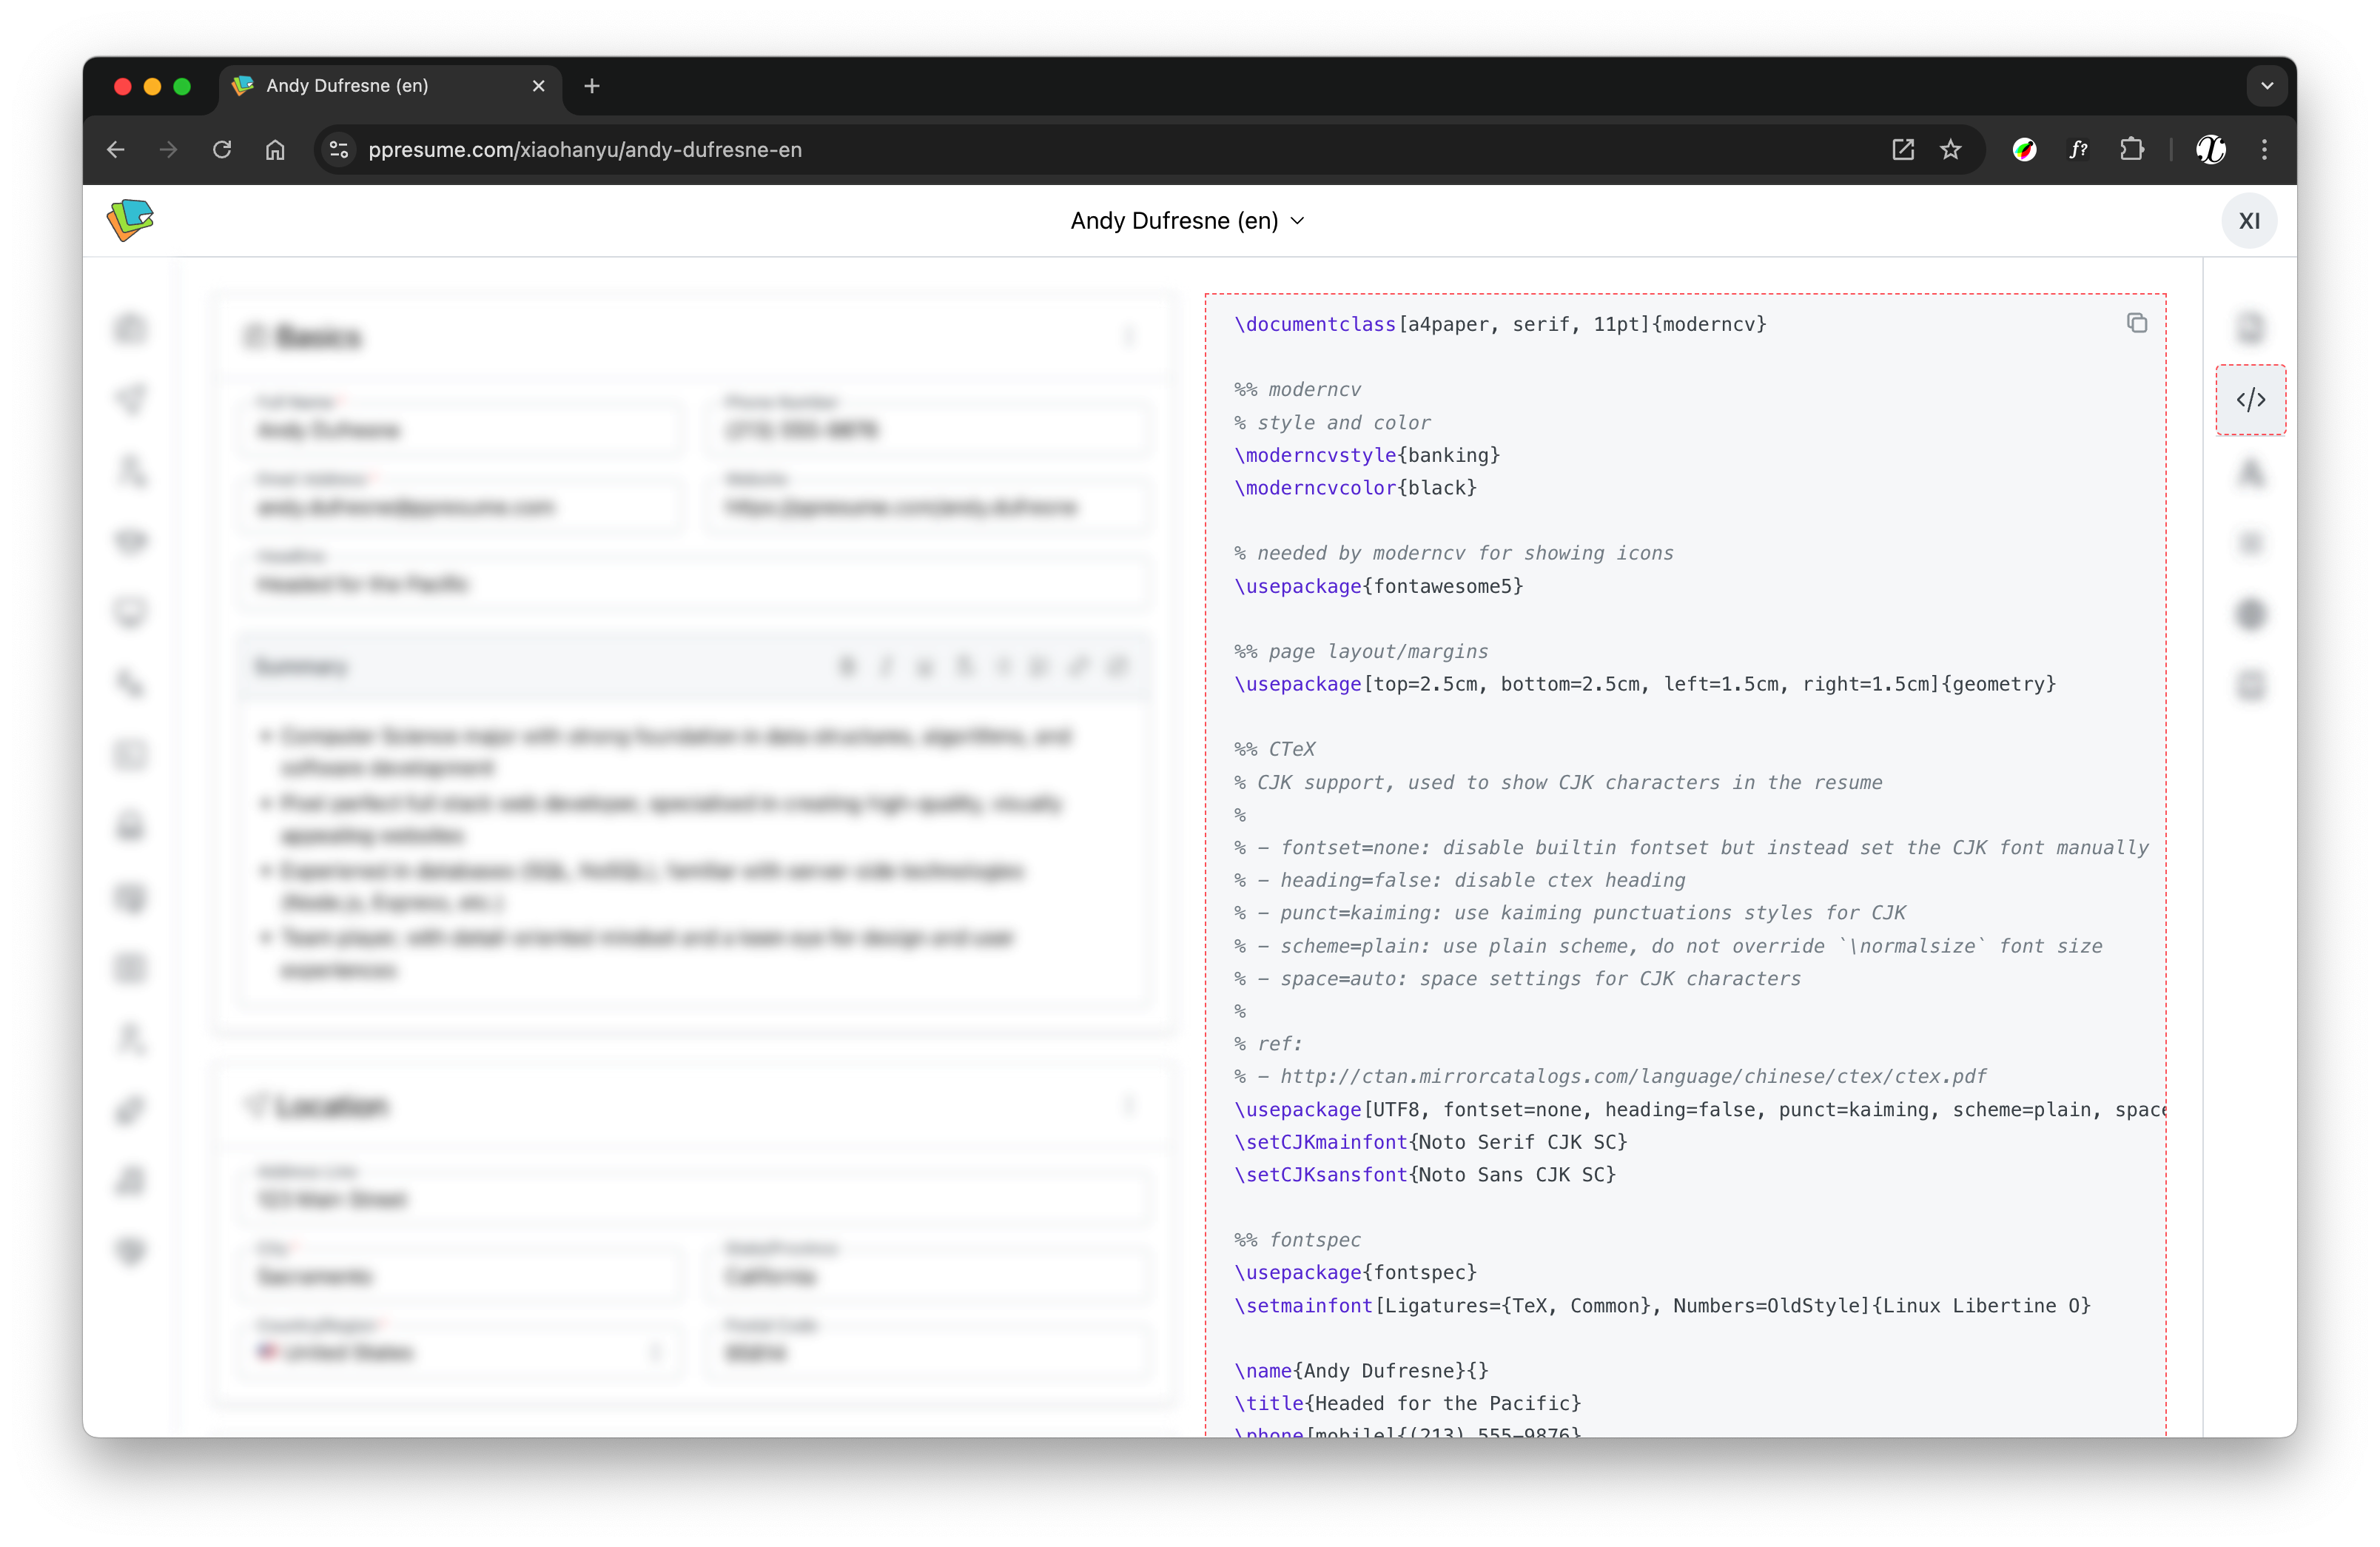The width and height of the screenshot is (2380, 1547).
Task: Expand the tab search chevron dropdown
Action: 2267,86
